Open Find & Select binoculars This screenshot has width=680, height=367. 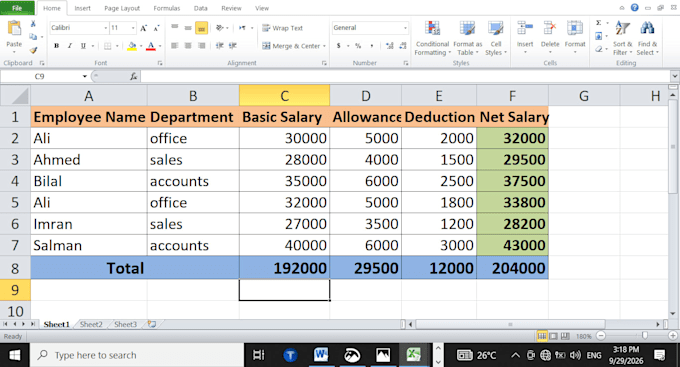coord(647,38)
